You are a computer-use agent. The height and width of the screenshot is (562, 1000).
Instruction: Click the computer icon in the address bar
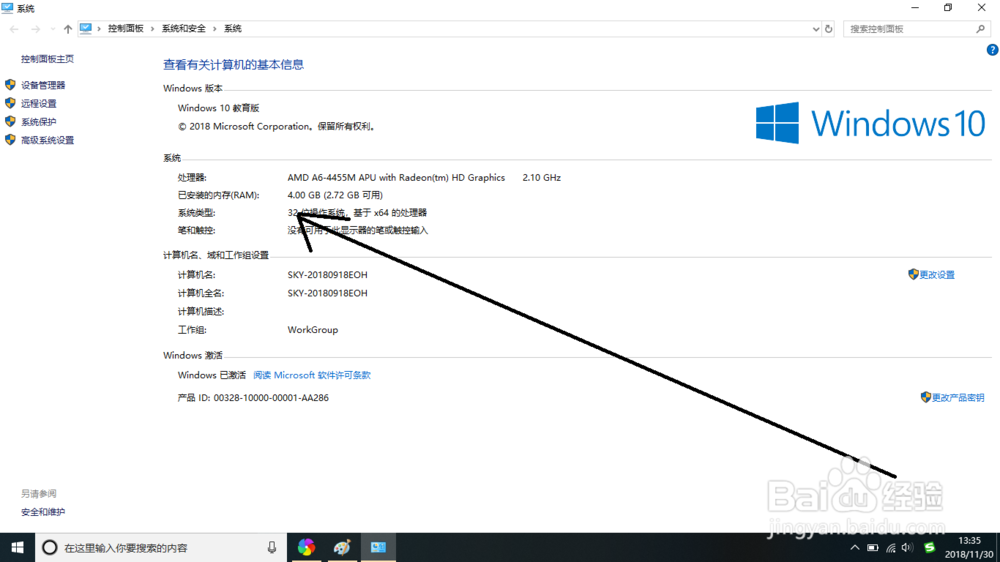tap(85, 29)
